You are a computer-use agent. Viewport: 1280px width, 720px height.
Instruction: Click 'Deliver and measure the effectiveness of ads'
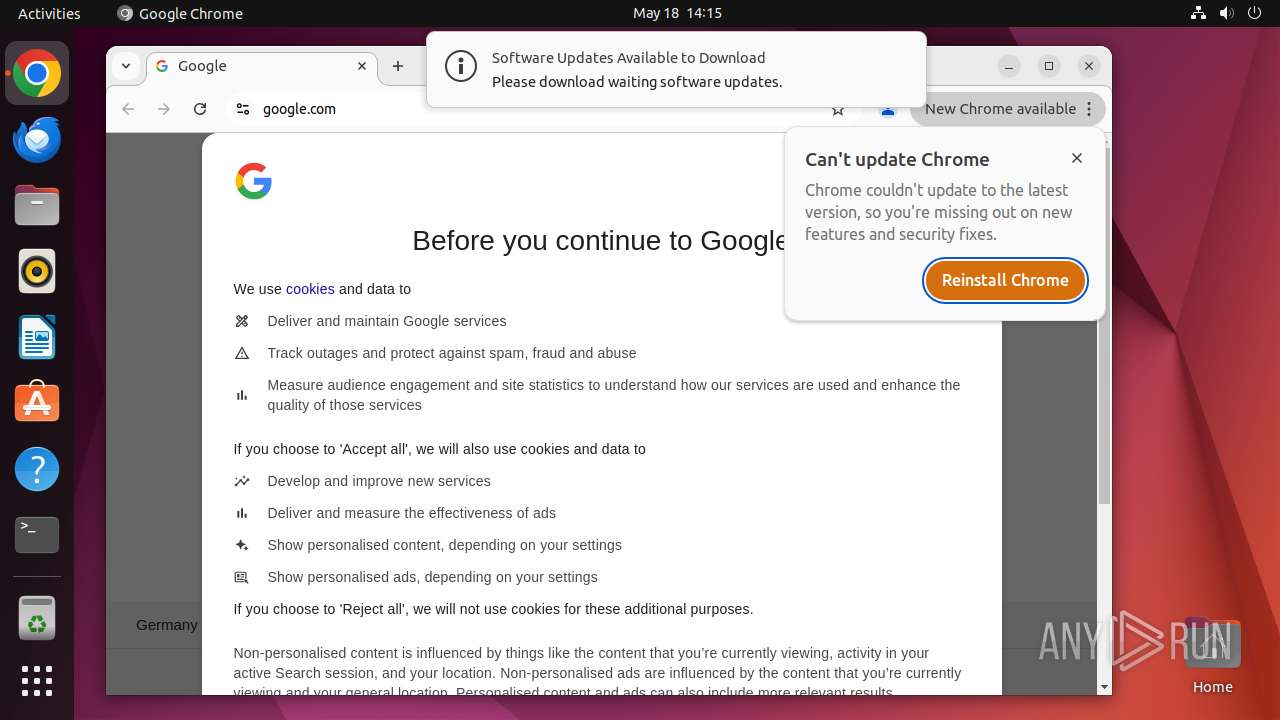click(411, 513)
